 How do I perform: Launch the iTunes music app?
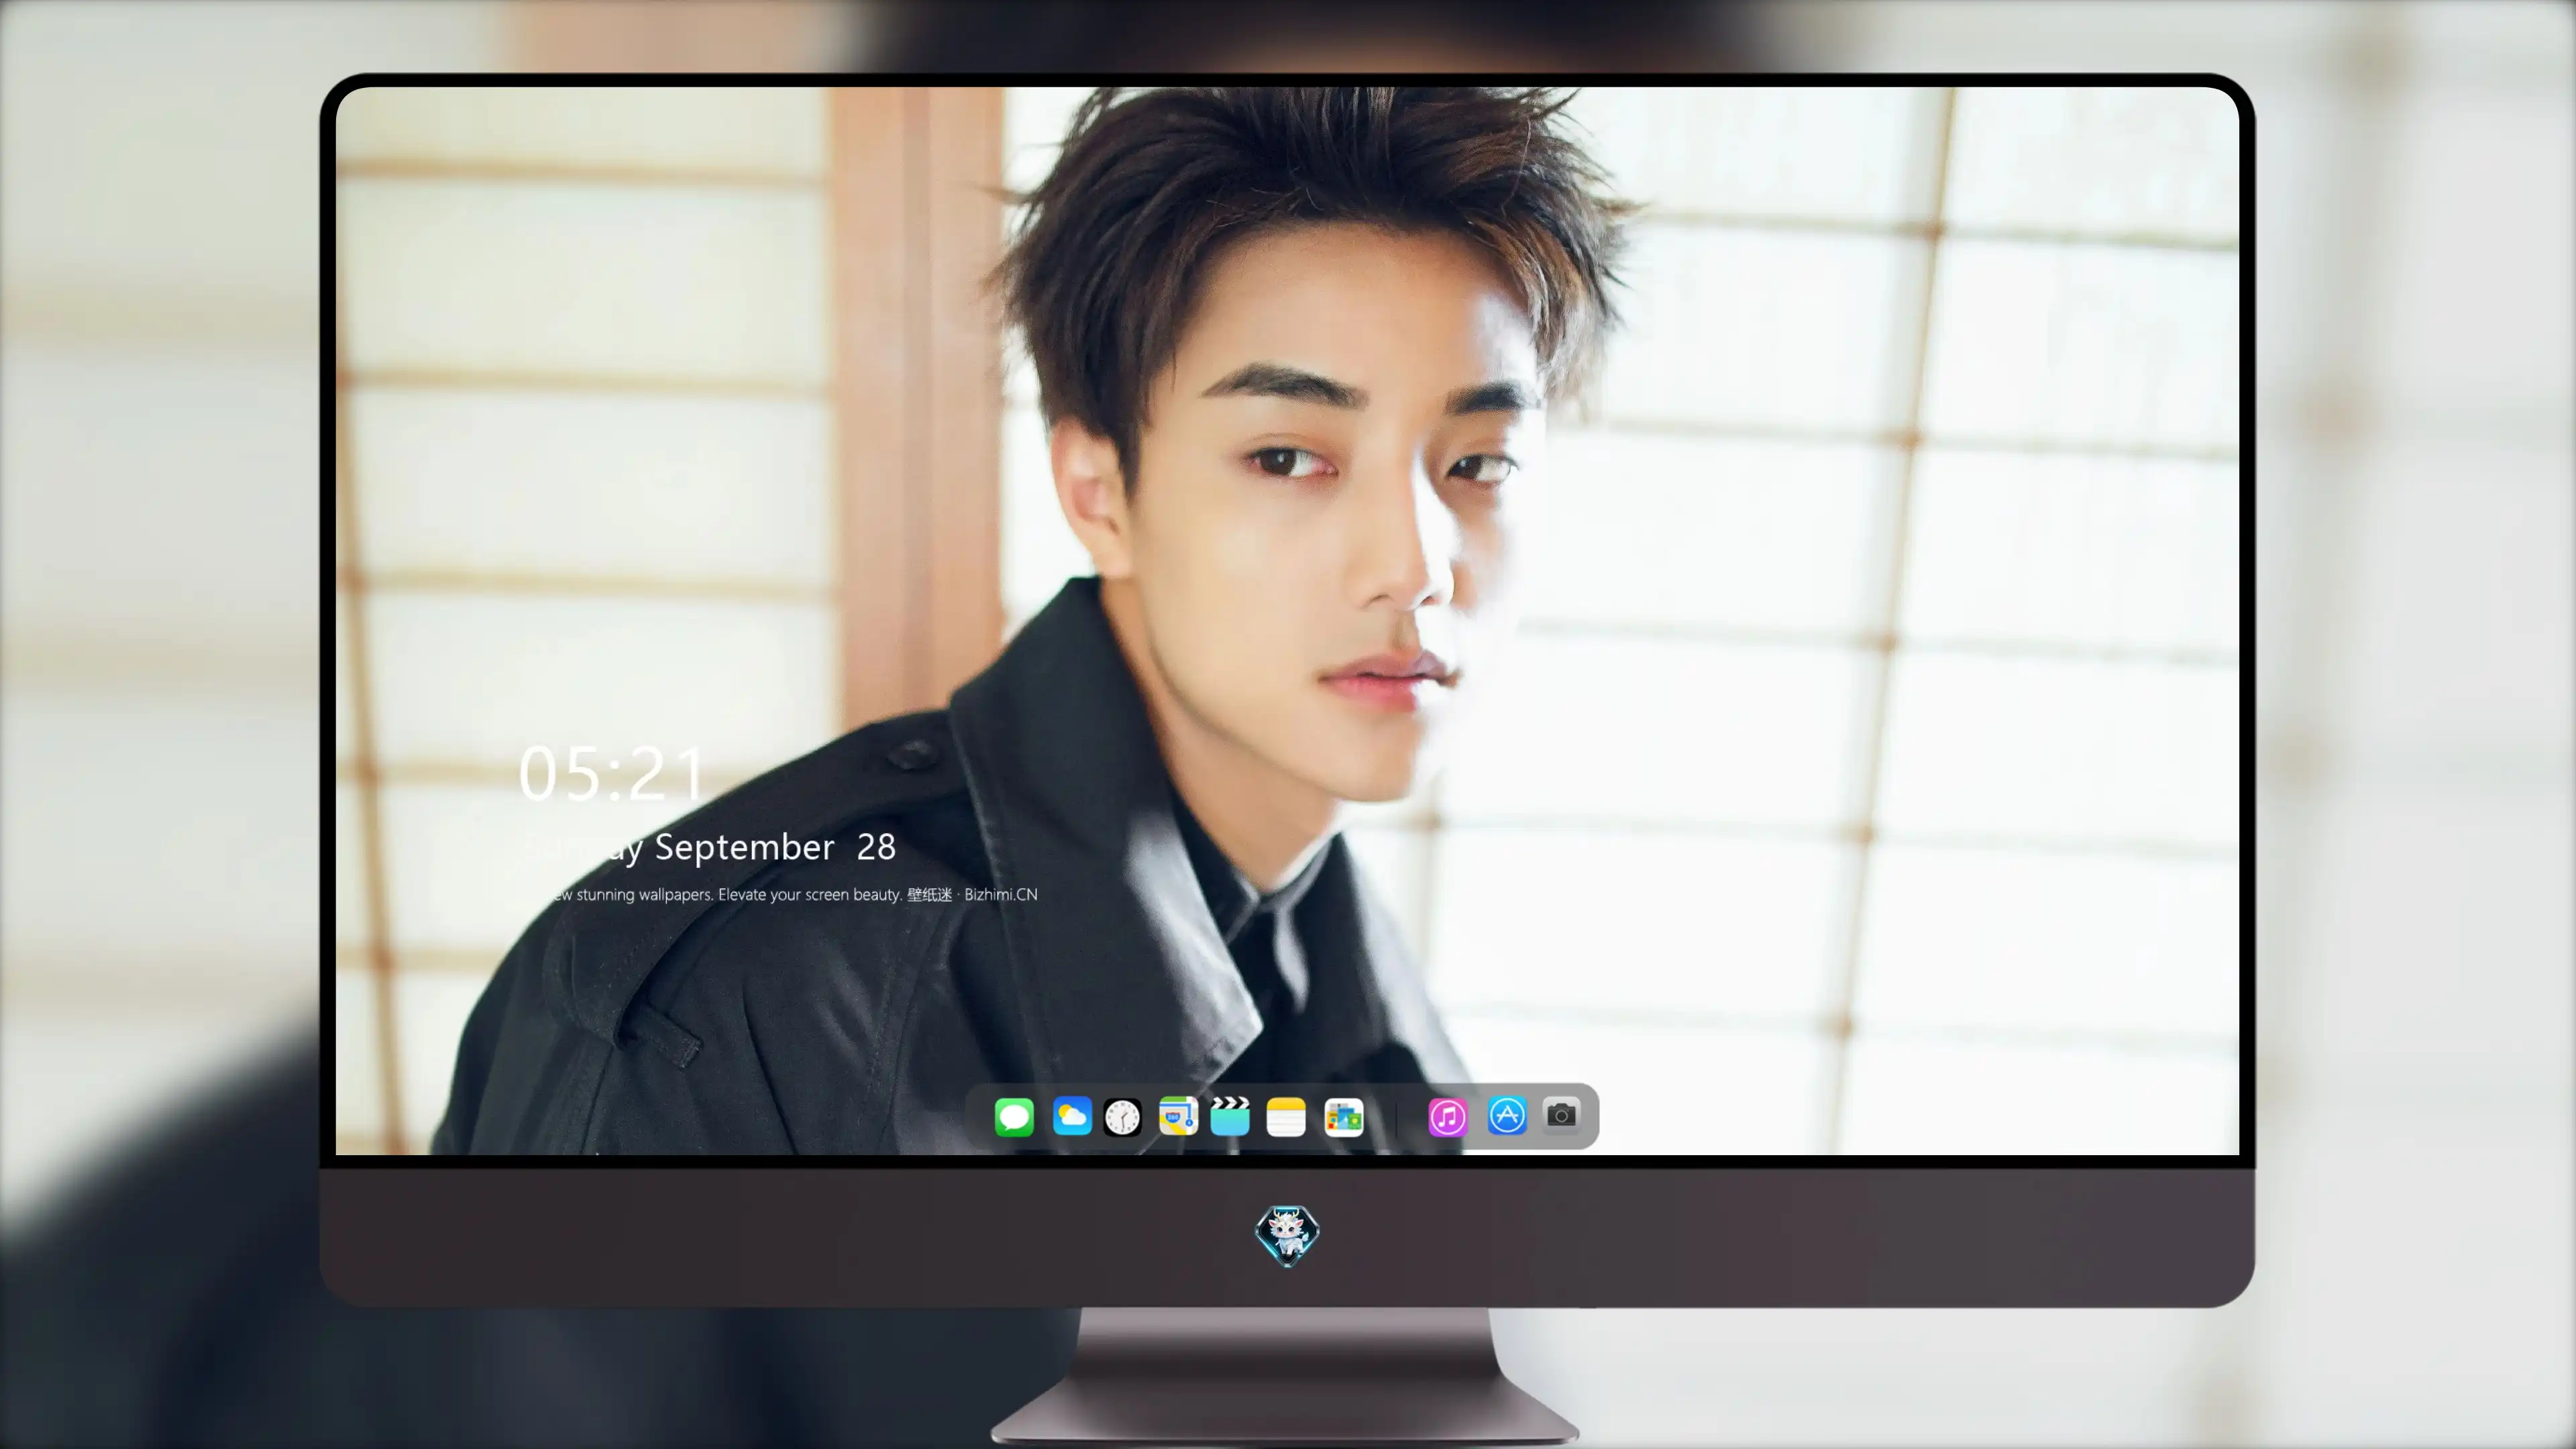[1448, 1116]
